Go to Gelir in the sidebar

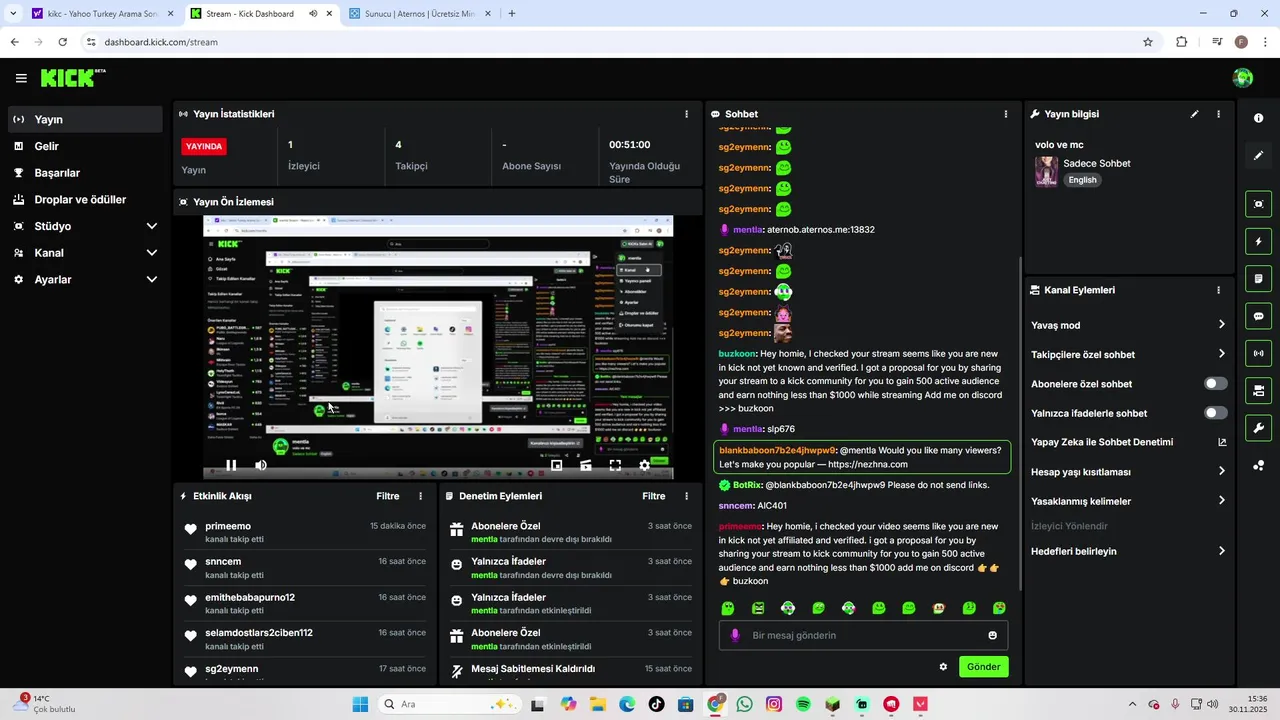coord(85,146)
